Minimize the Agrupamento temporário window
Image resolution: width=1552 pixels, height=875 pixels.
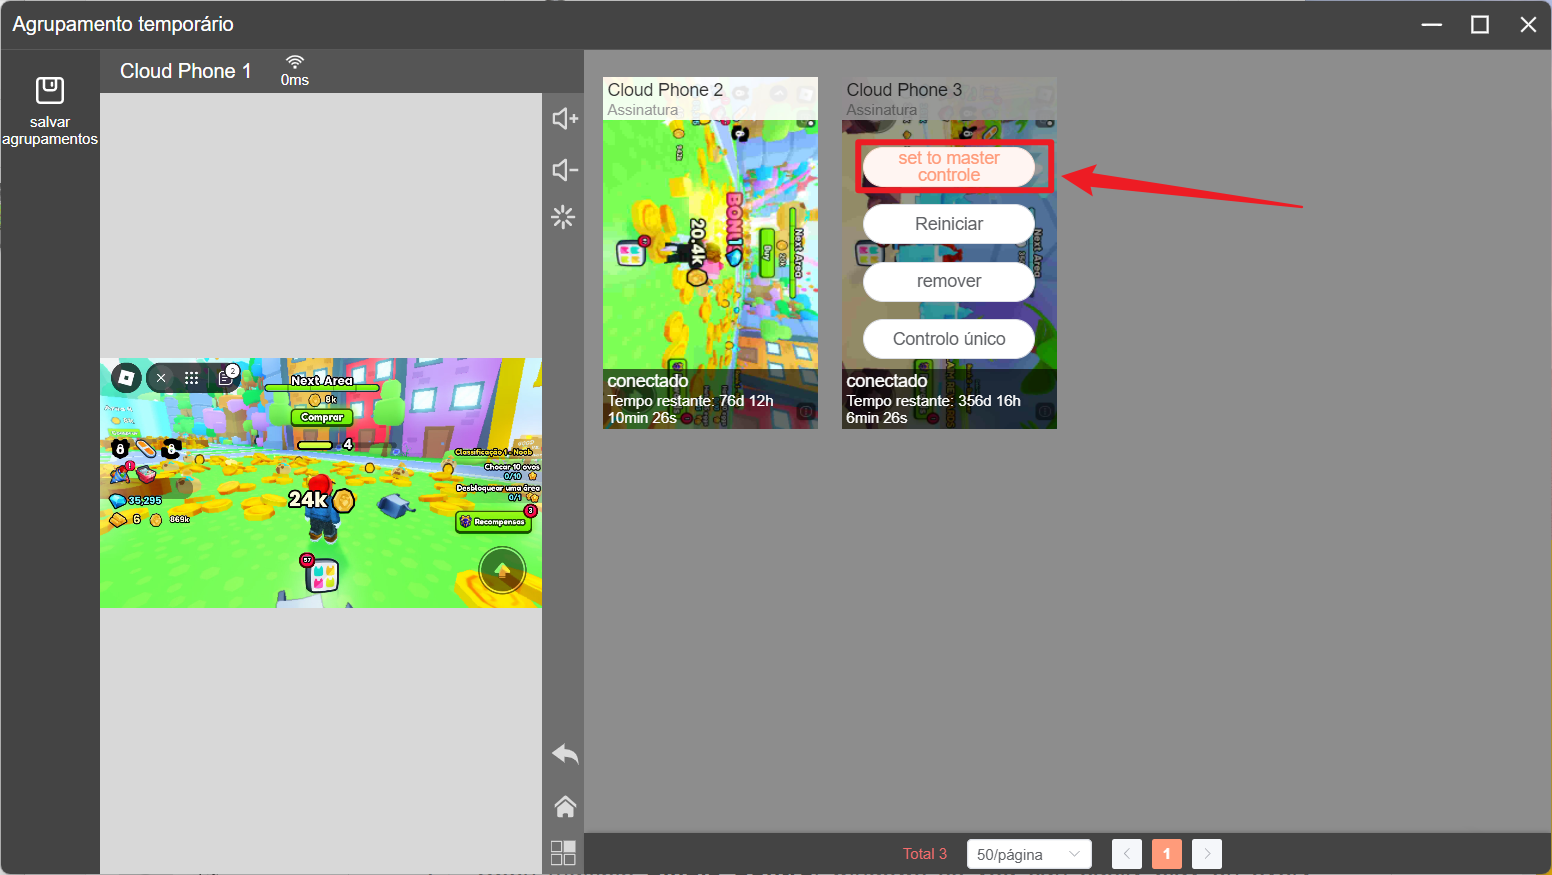(x=1432, y=24)
